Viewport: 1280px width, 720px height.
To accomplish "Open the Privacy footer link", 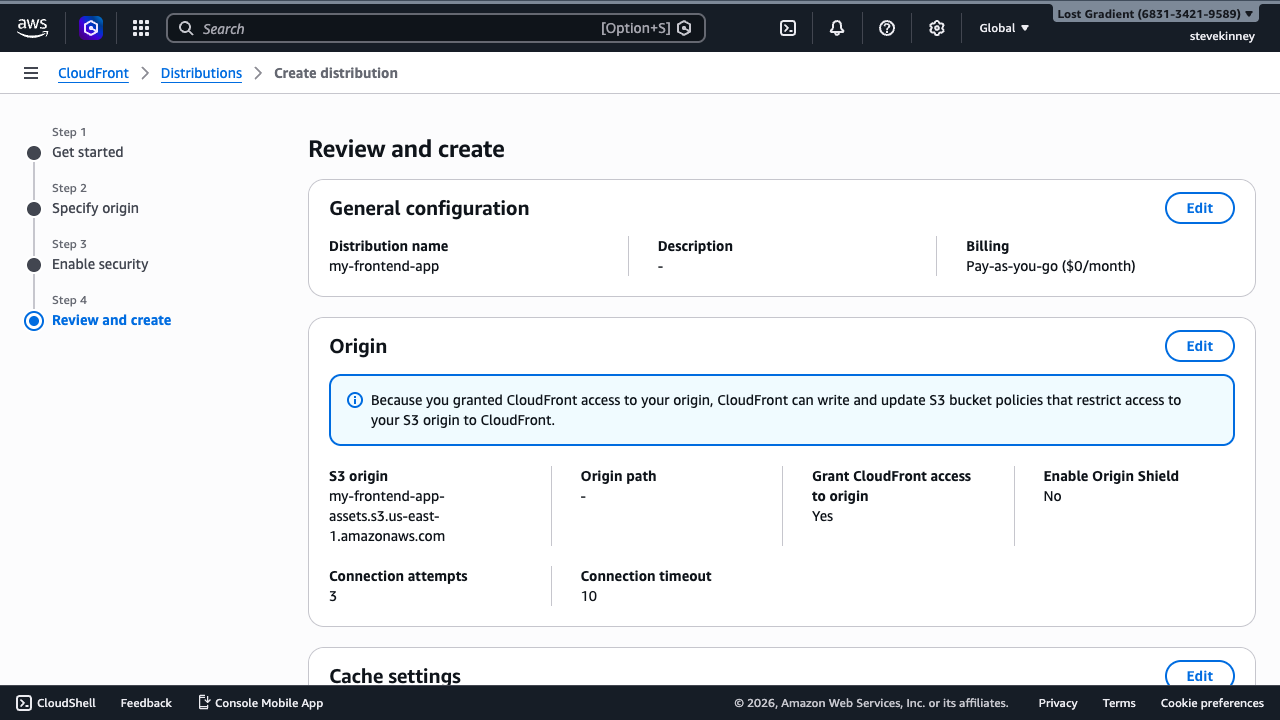I will coord(1058,703).
